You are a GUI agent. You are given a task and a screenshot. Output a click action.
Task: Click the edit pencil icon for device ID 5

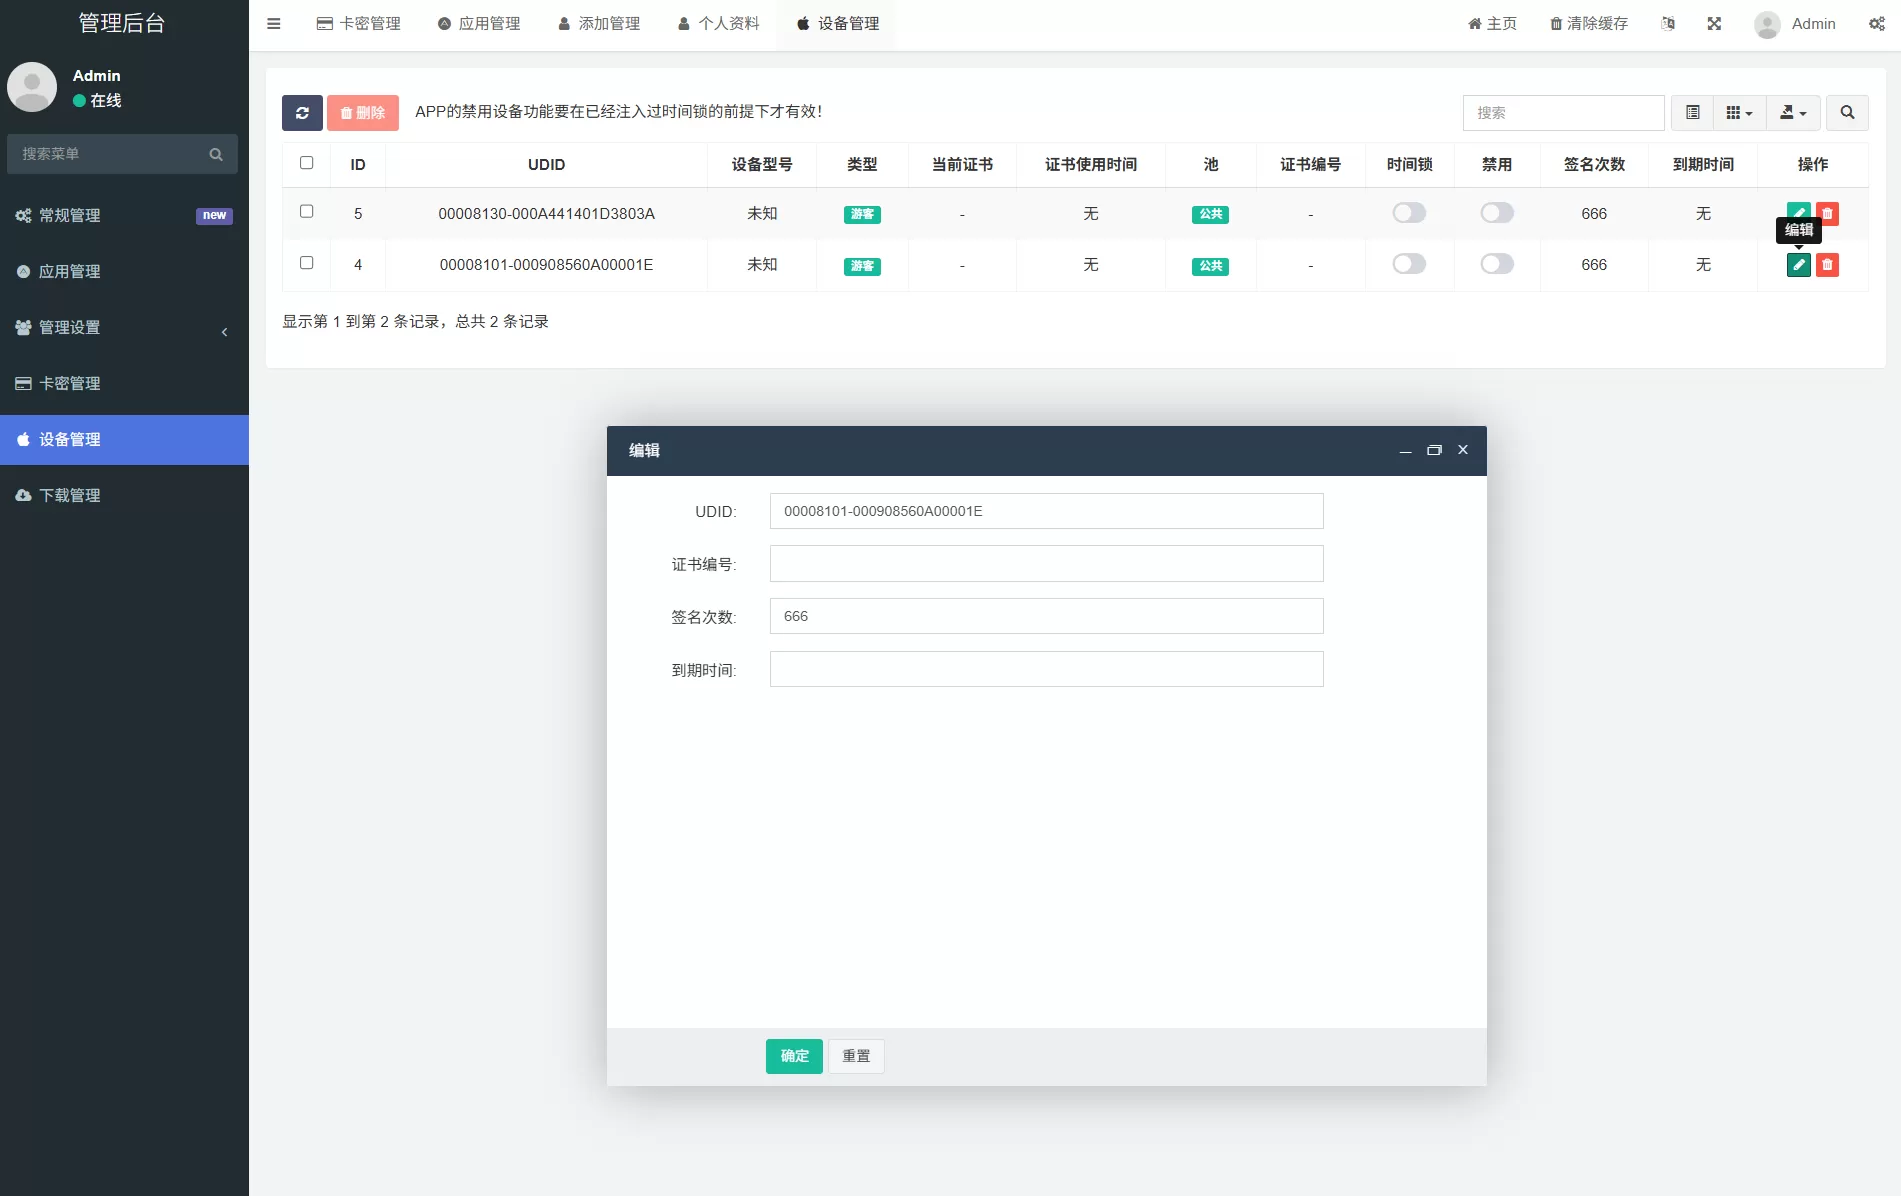click(1798, 213)
